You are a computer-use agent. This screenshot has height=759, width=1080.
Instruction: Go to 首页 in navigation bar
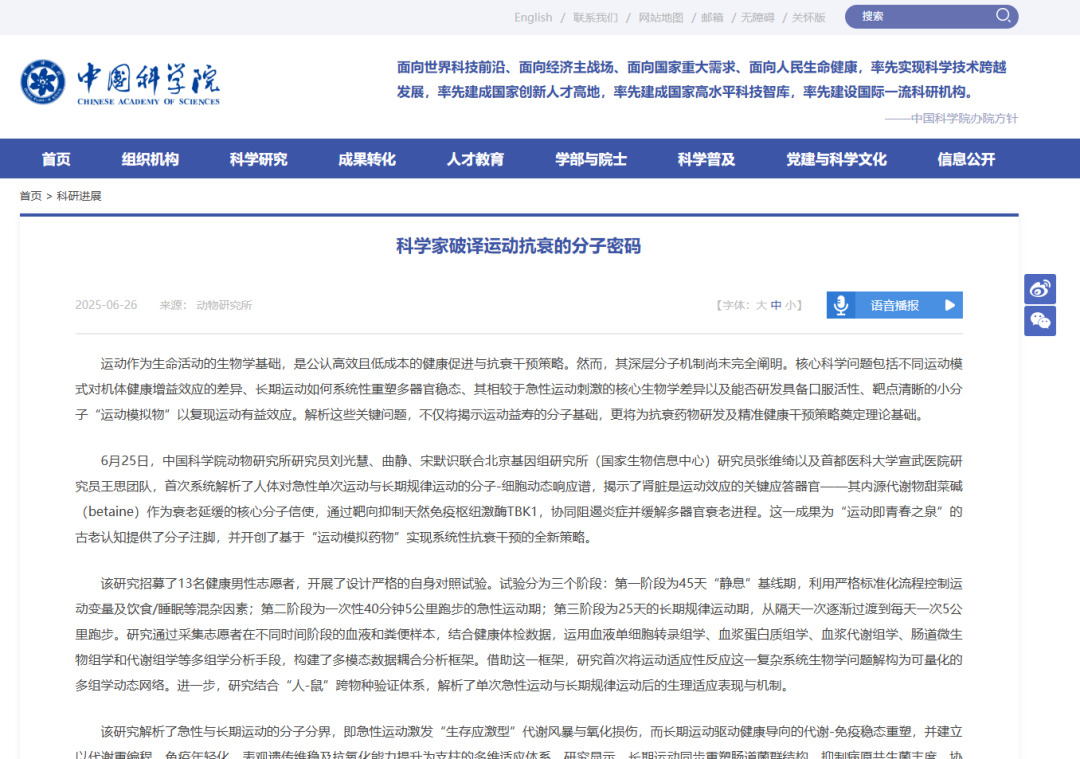56,159
